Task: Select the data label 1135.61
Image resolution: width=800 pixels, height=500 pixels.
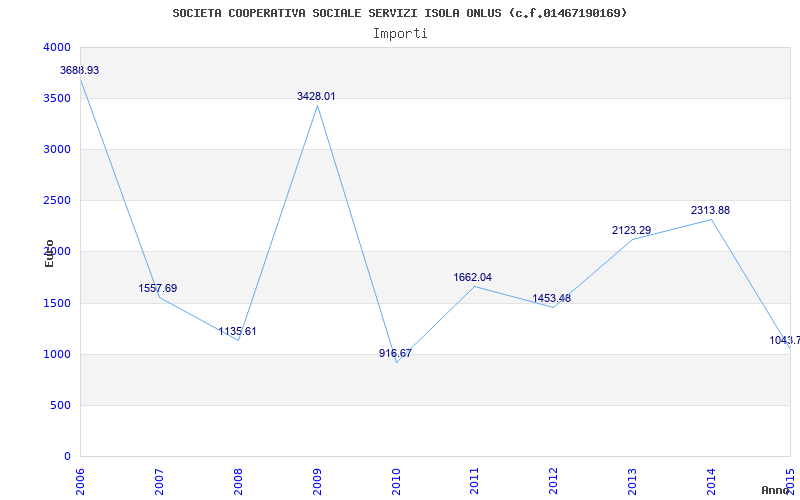Action: click(x=237, y=331)
